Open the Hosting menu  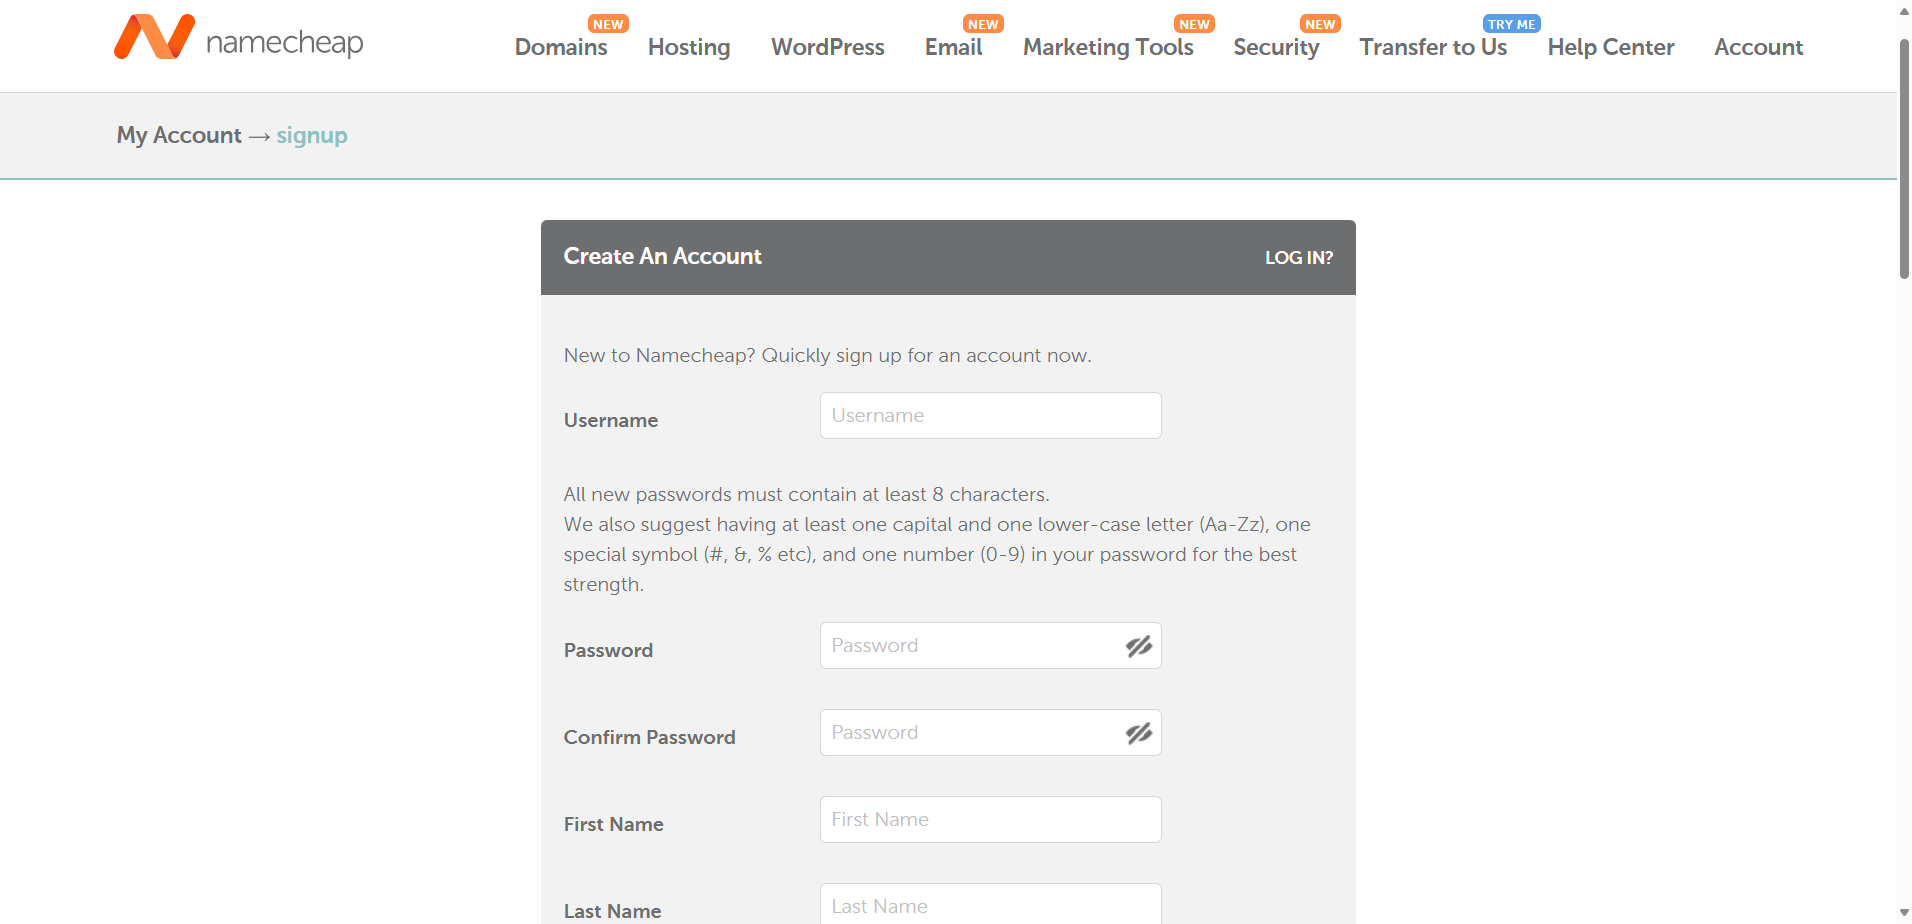[x=689, y=47]
